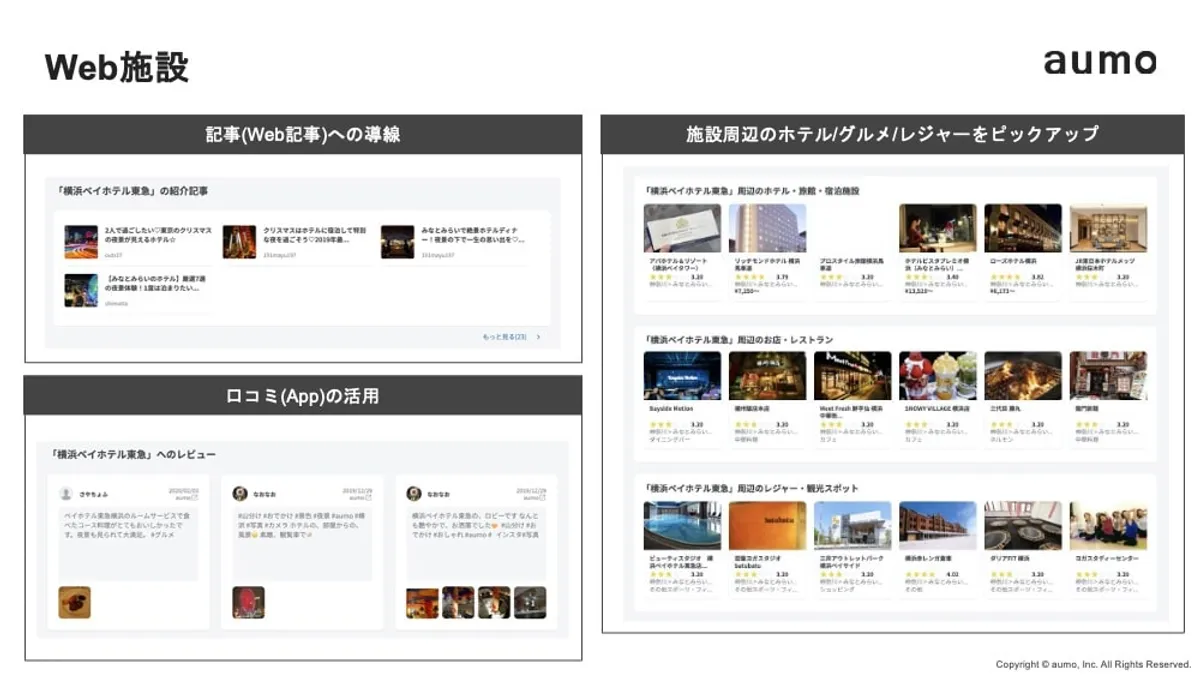Open the 横浜赤レンガ倉庫 photo
Screen dimensions: 1200x676
click(x=938, y=525)
